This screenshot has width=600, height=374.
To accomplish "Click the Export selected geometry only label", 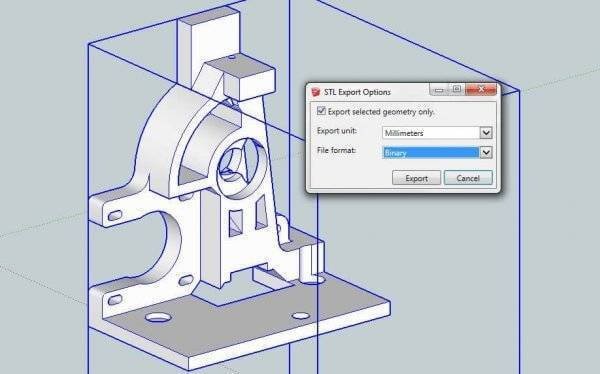I will coord(381,112).
